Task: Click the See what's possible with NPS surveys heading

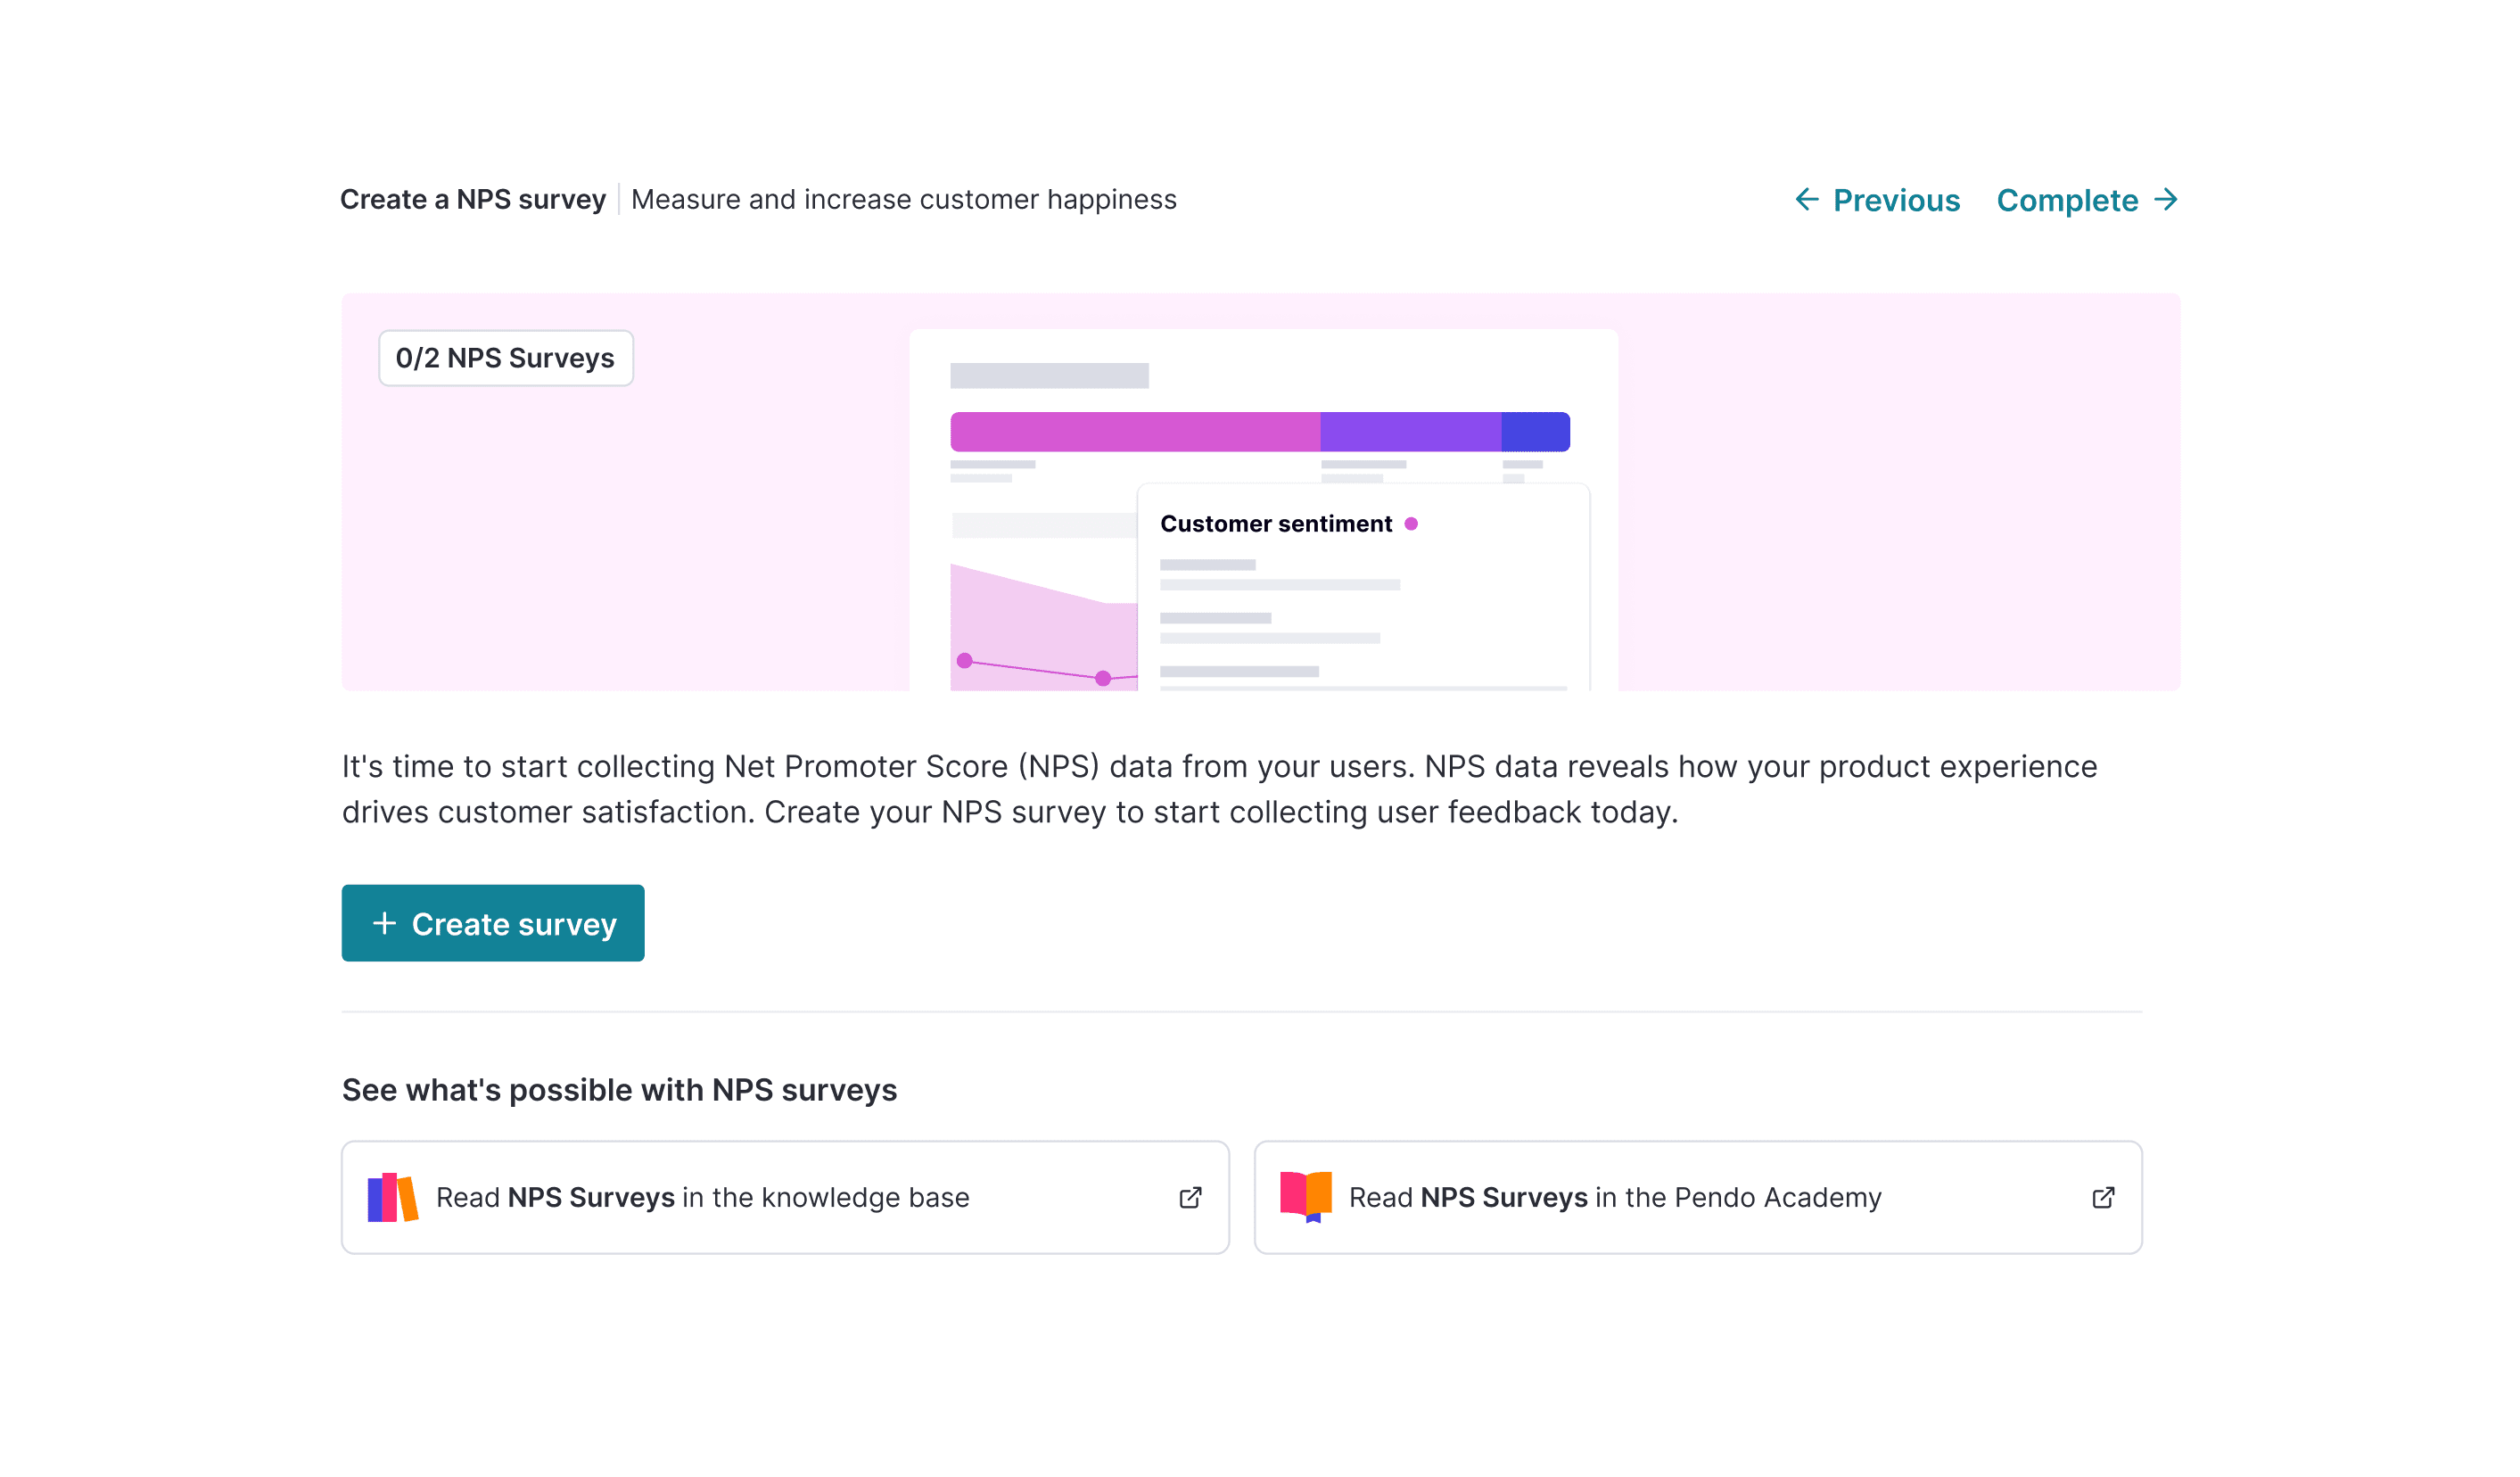Action: pyautogui.click(x=619, y=1090)
